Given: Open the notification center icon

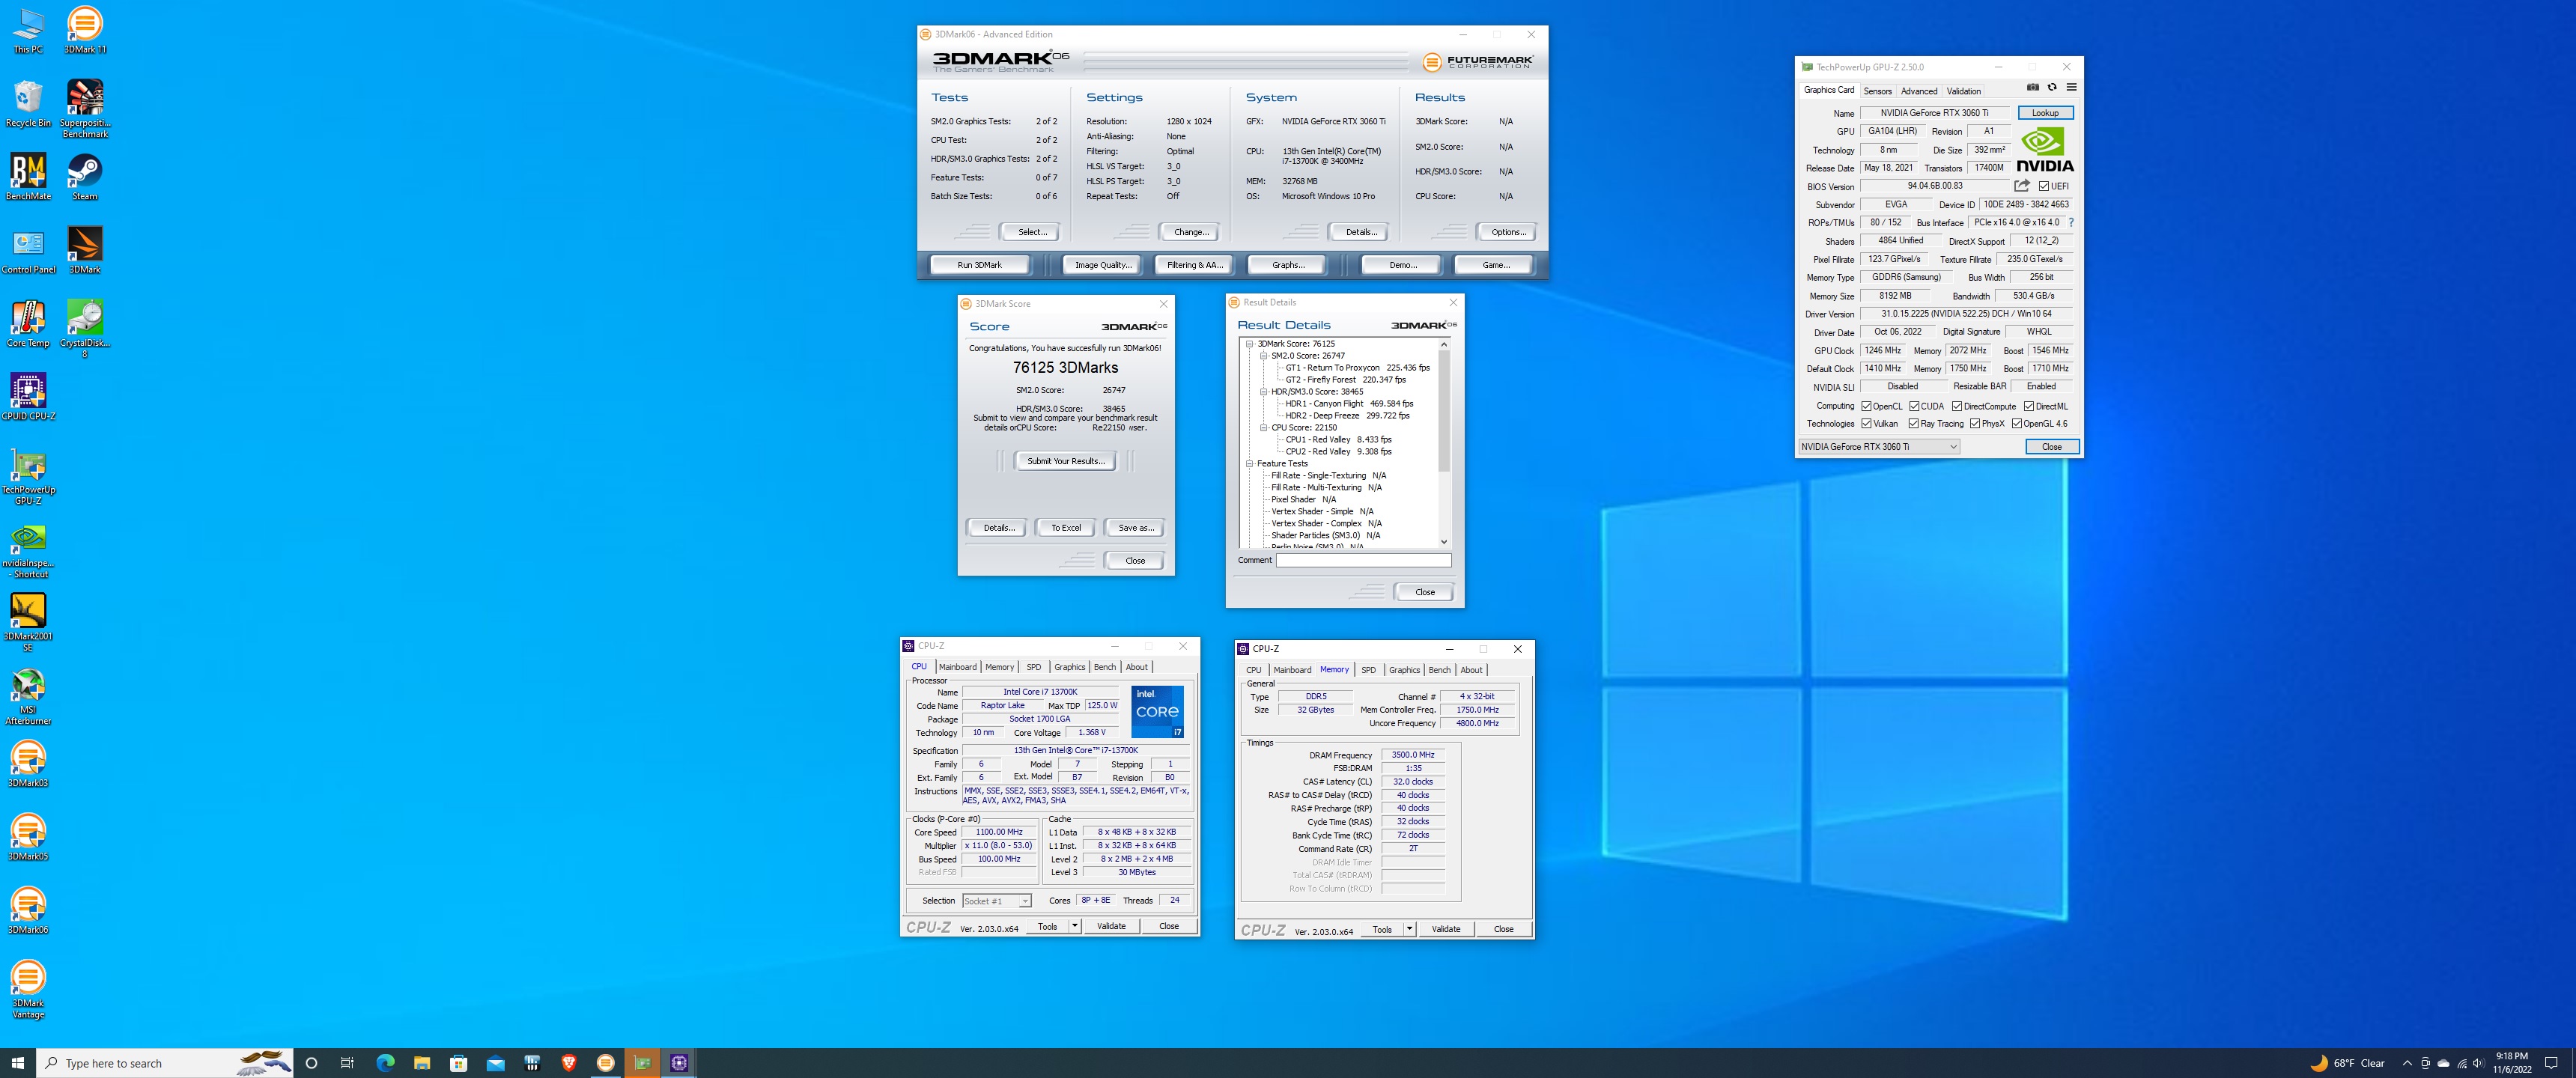Looking at the screenshot, I should 2551,1063.
